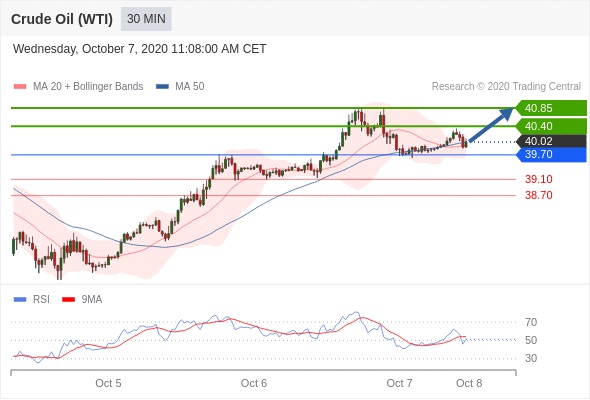Click the blue upward forecast arrow
Image resolution: width=590 pixels, height=400 pixels.
491,125
